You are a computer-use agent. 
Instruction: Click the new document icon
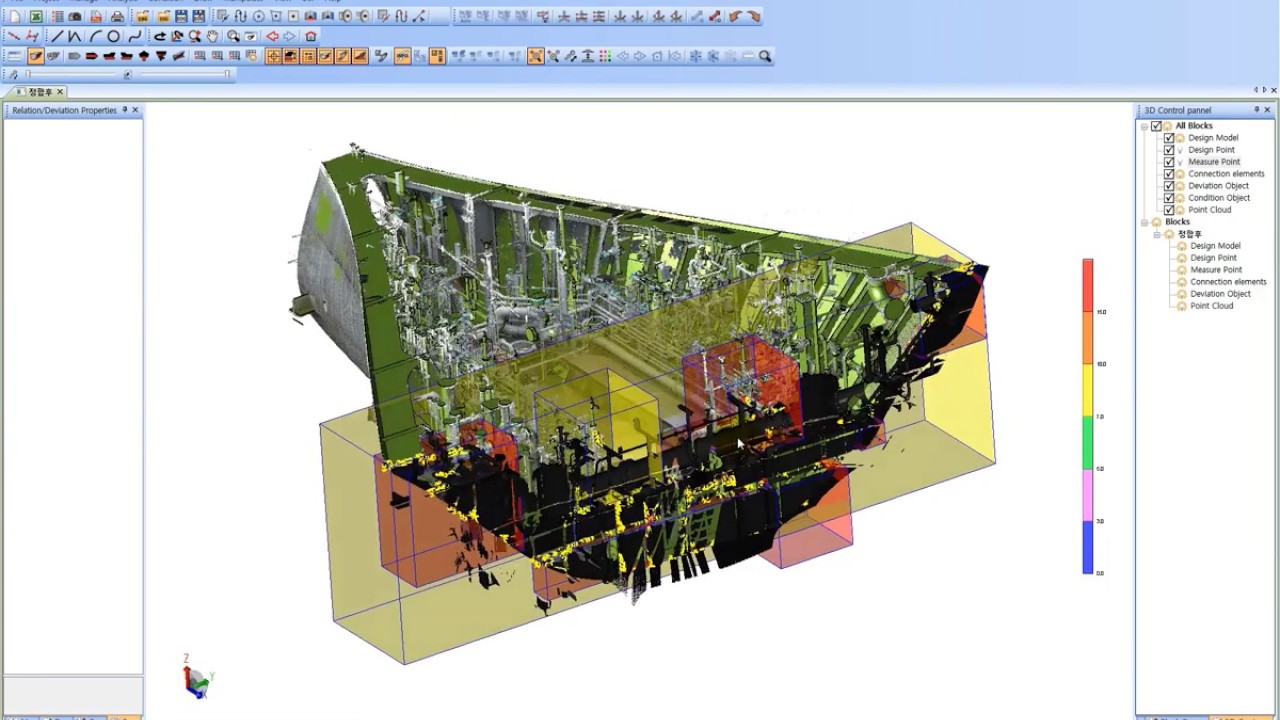coord(14,16)
